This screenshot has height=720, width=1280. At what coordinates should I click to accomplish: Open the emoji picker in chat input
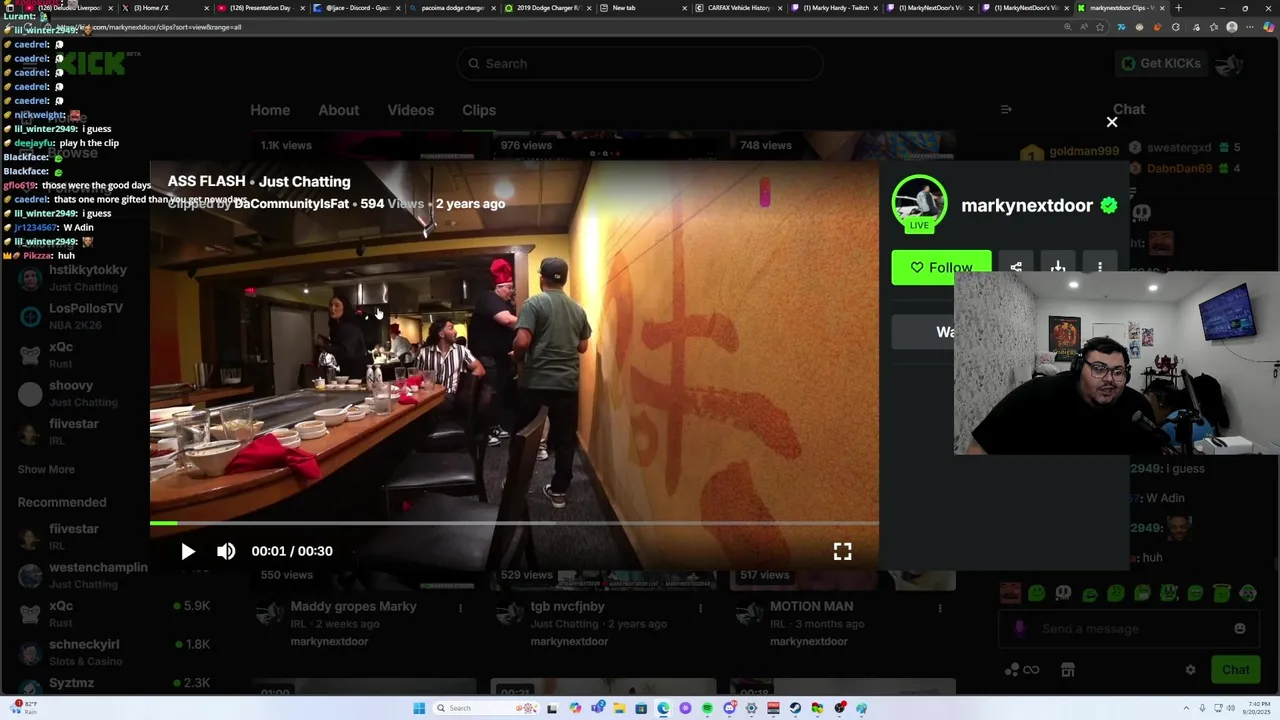pyautogui.click(x=1240, y=629)
